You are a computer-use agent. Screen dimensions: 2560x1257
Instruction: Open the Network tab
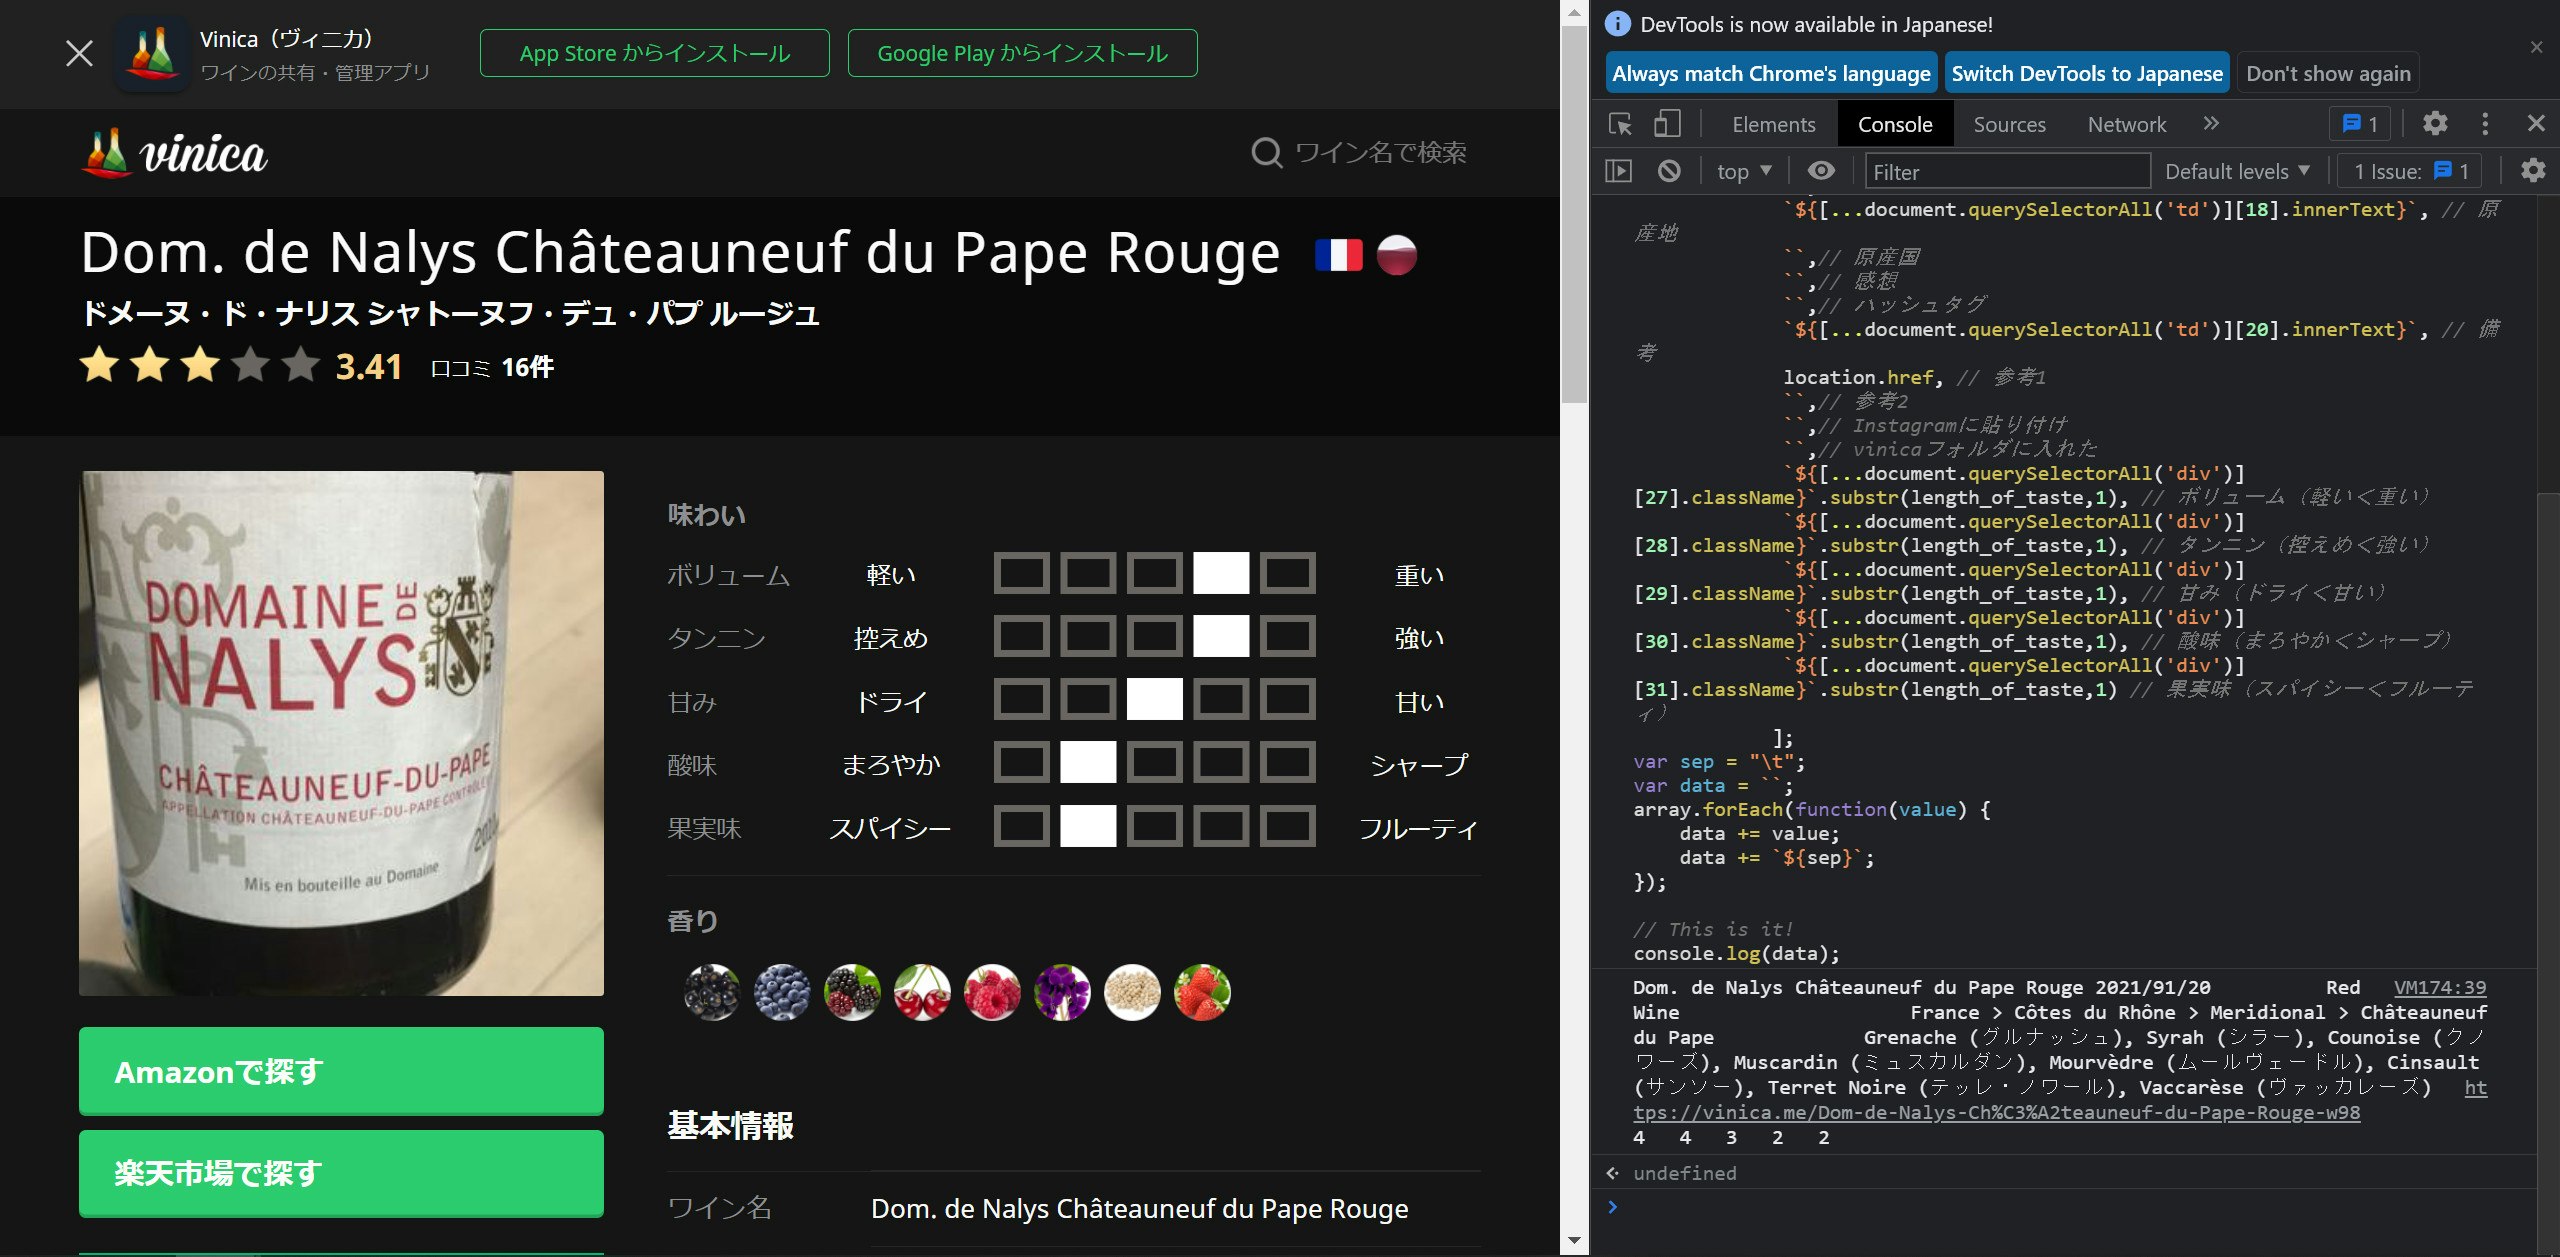coord(2126,124)
